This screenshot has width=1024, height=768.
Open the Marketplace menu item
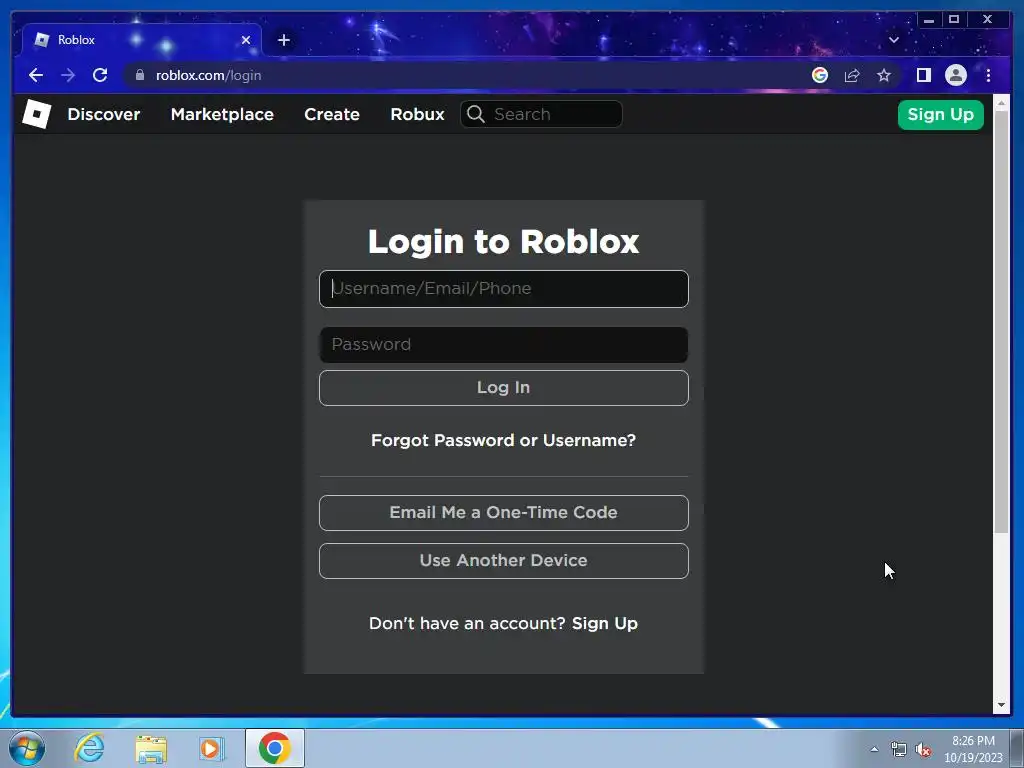coord(222,114)
